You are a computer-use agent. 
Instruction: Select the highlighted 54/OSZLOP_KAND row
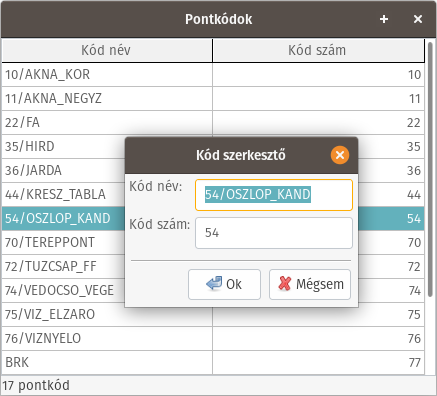[x=63, y=219]
